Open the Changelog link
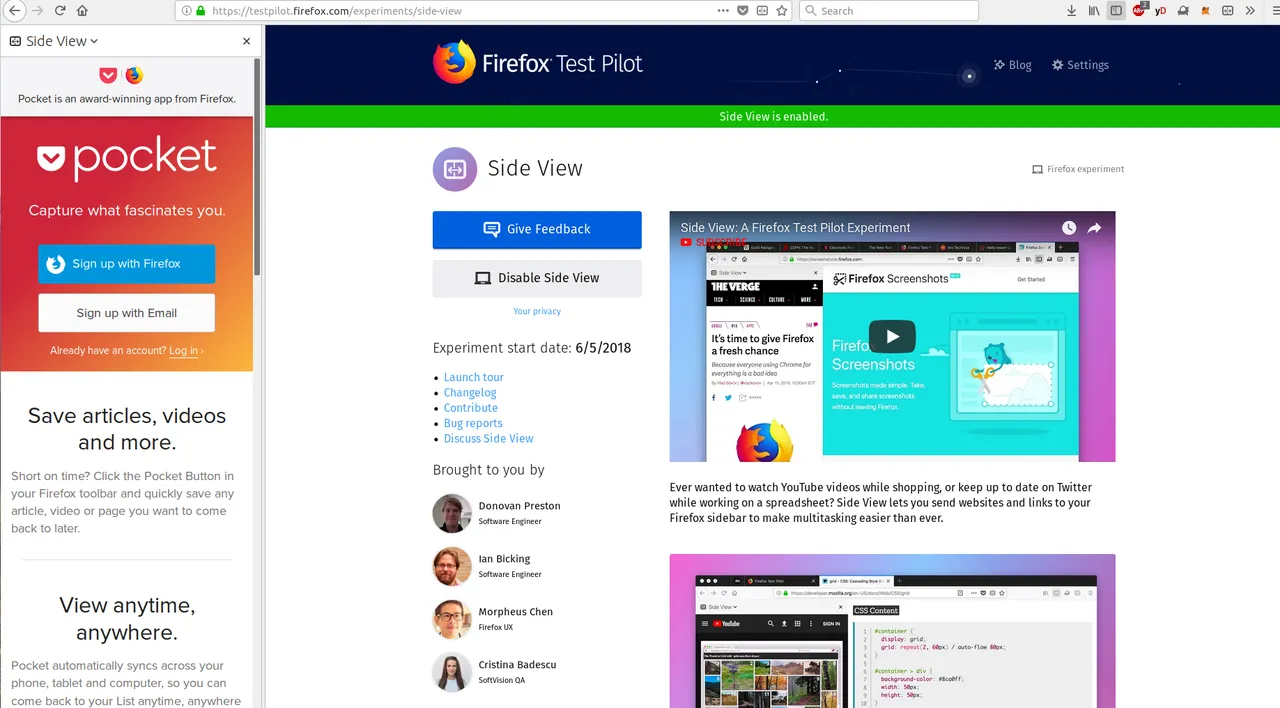 click(x=470, y=393)
